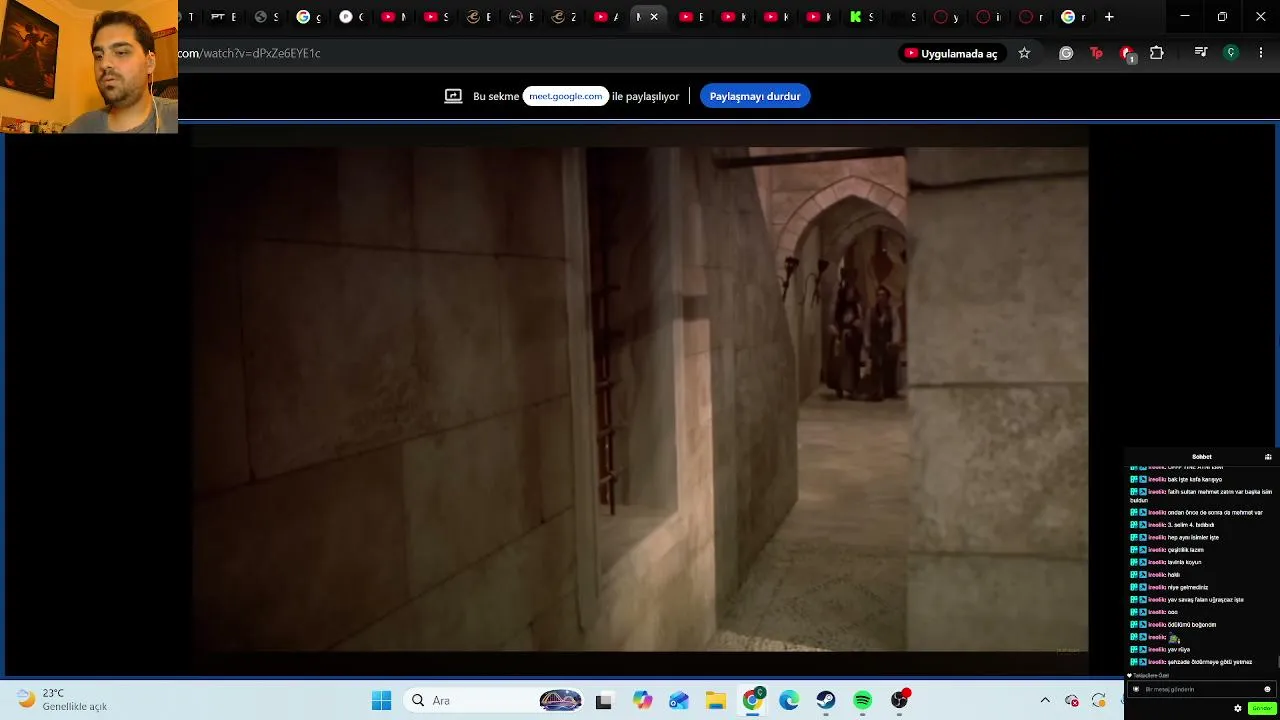Image resolution: width=1280 pixels, height=720 pixels.
Task: Open the green Chrome profile avatar
Action: [1231, 53]
